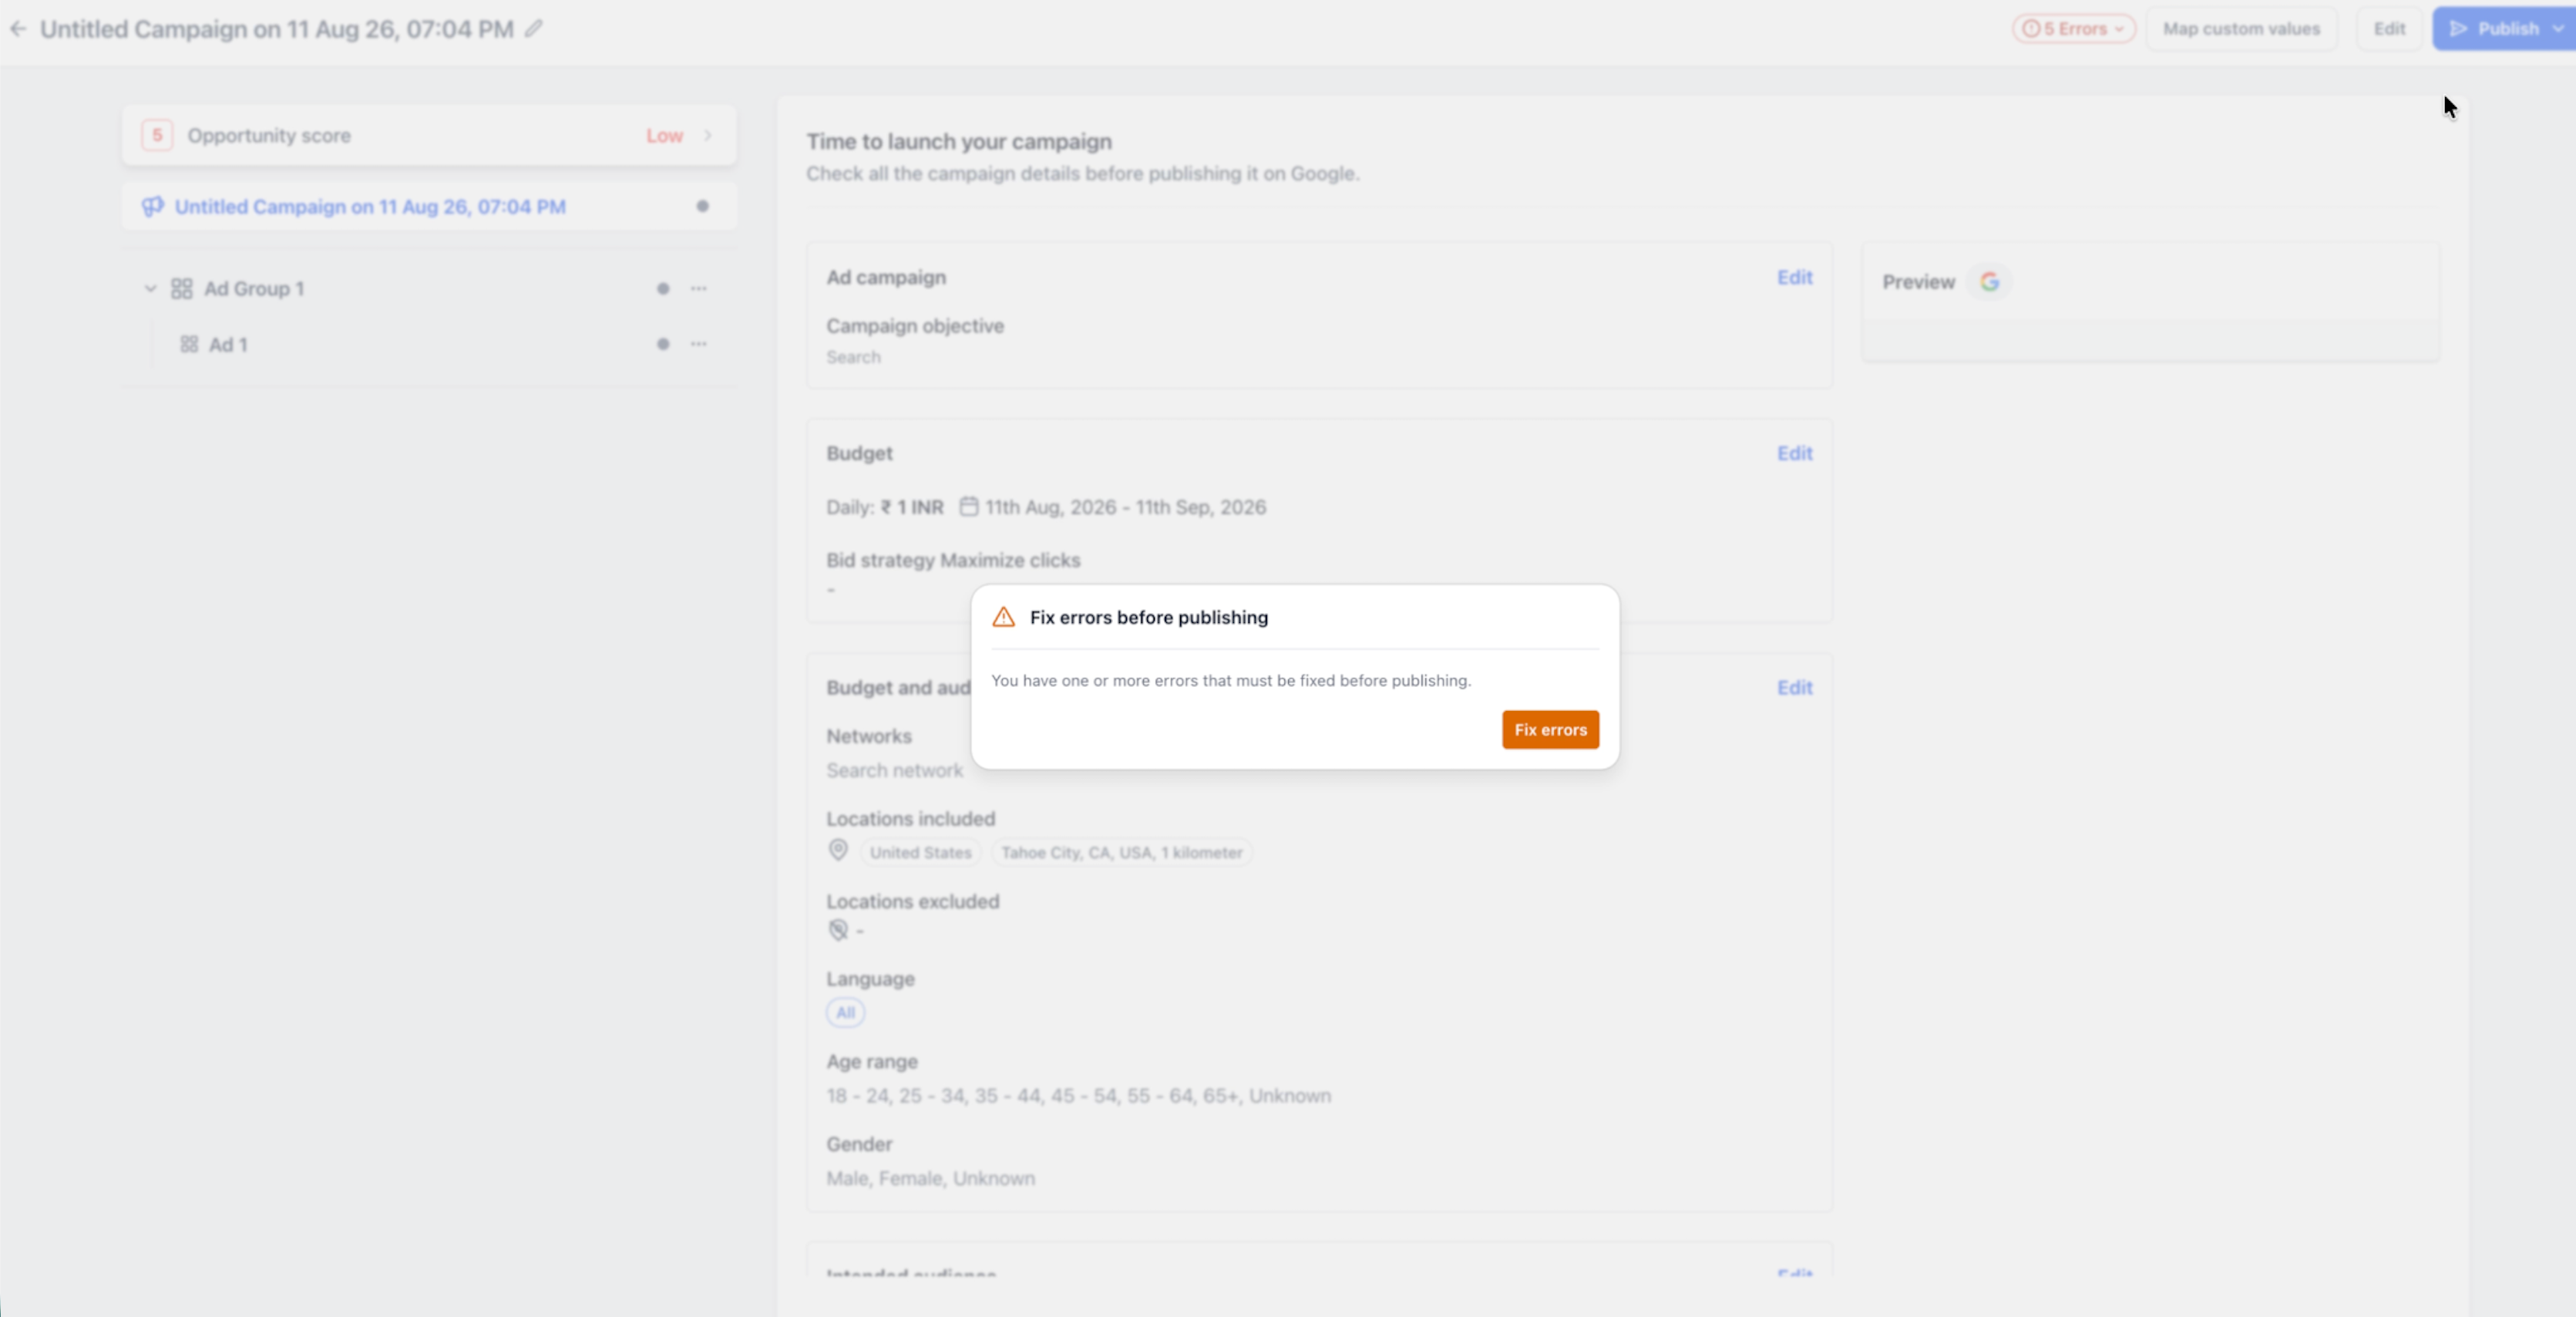The image size is (2576, 1317).
Task: Click the Untitled Campaign status dot in the sidebar
Action: click(703, 206)
